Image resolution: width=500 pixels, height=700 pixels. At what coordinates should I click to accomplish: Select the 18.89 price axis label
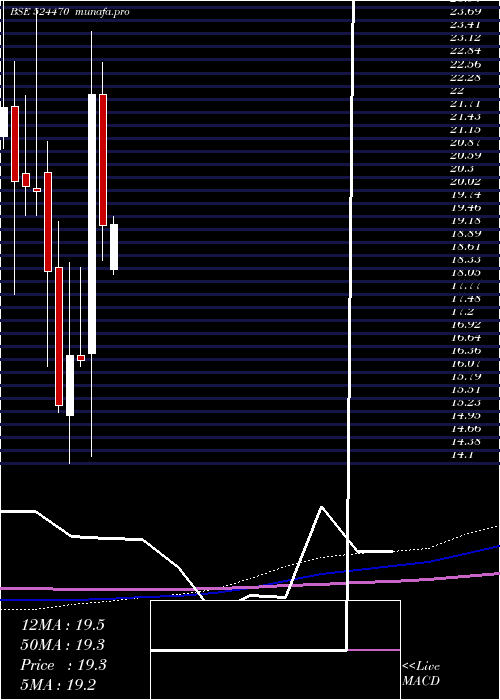[465, 233]
